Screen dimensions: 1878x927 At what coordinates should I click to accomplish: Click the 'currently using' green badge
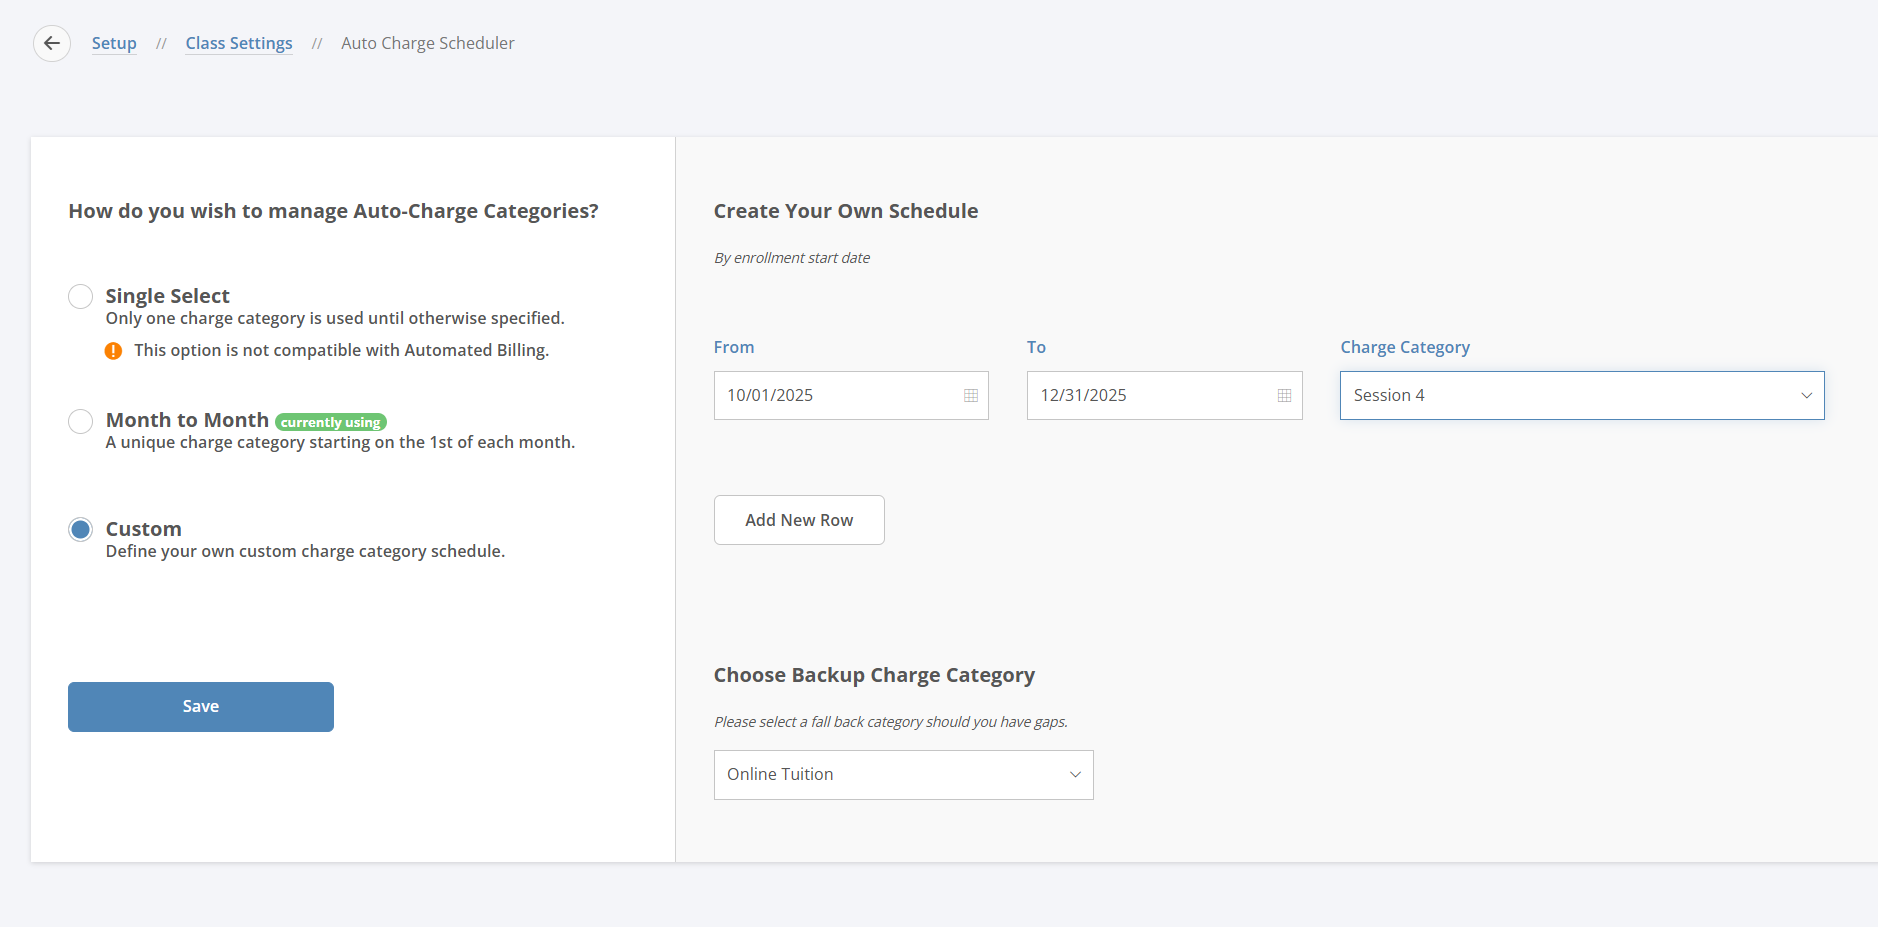(331, 422)
